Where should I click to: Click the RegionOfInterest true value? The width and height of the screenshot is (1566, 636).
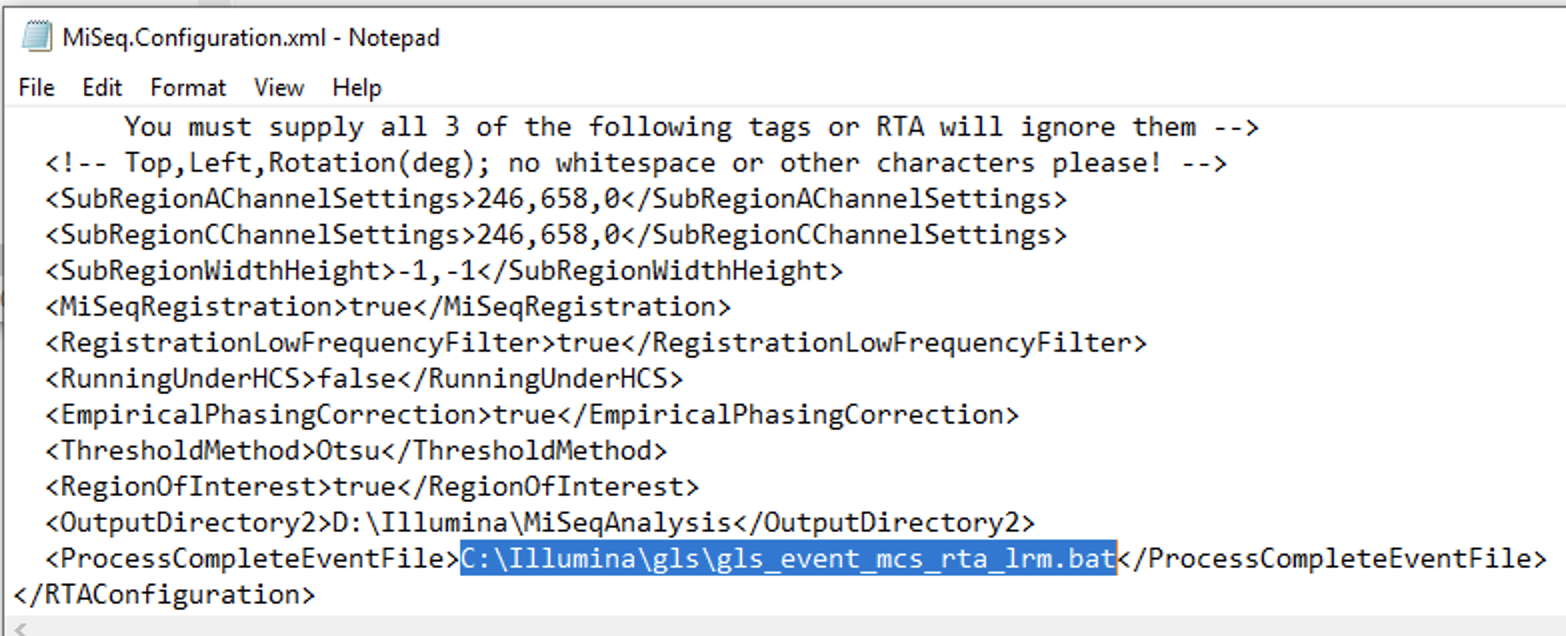363,487
